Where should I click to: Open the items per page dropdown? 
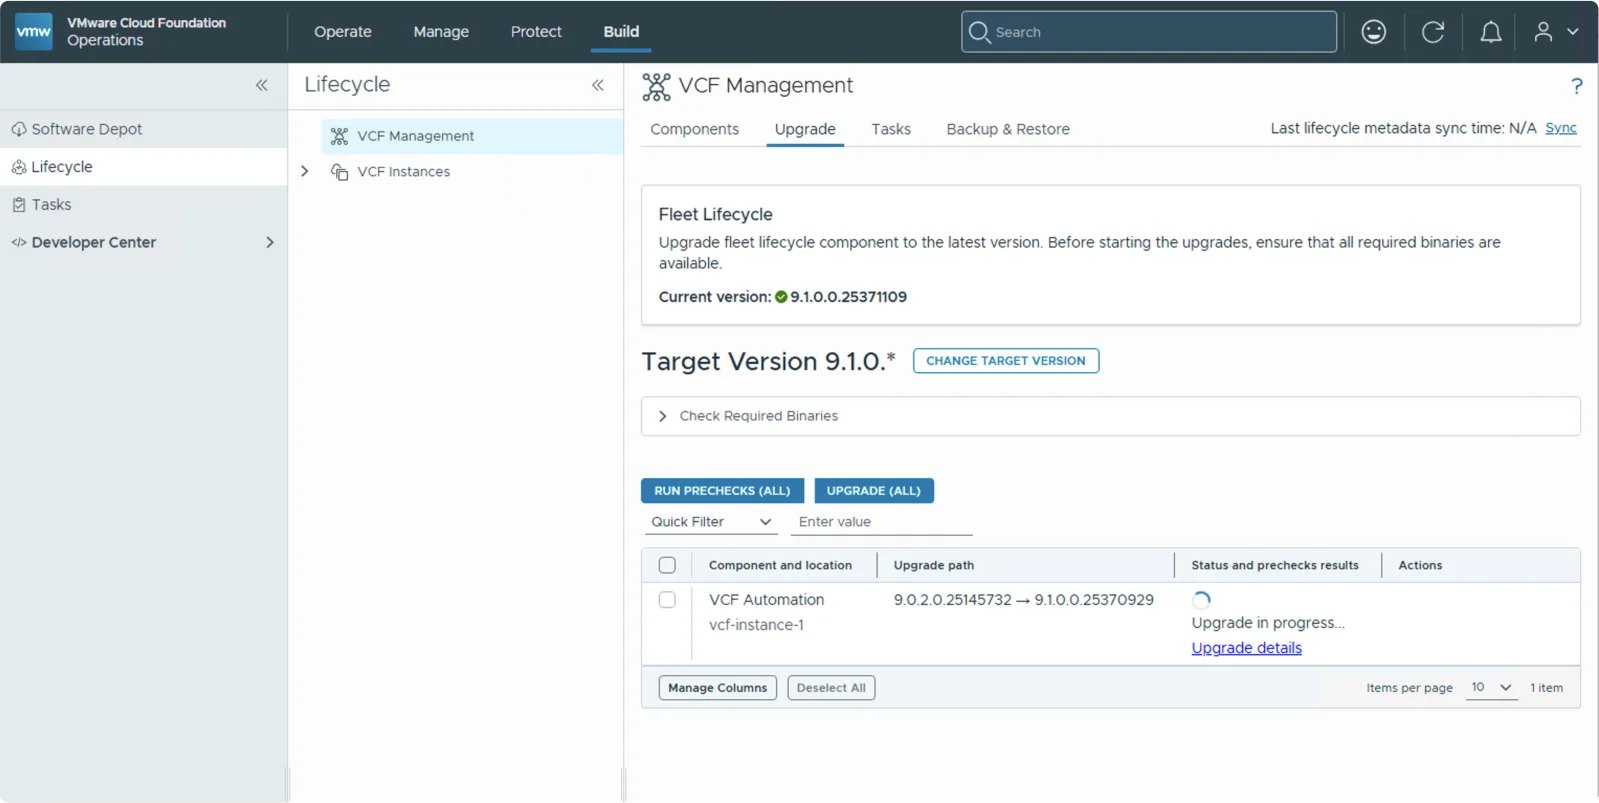1491,688
